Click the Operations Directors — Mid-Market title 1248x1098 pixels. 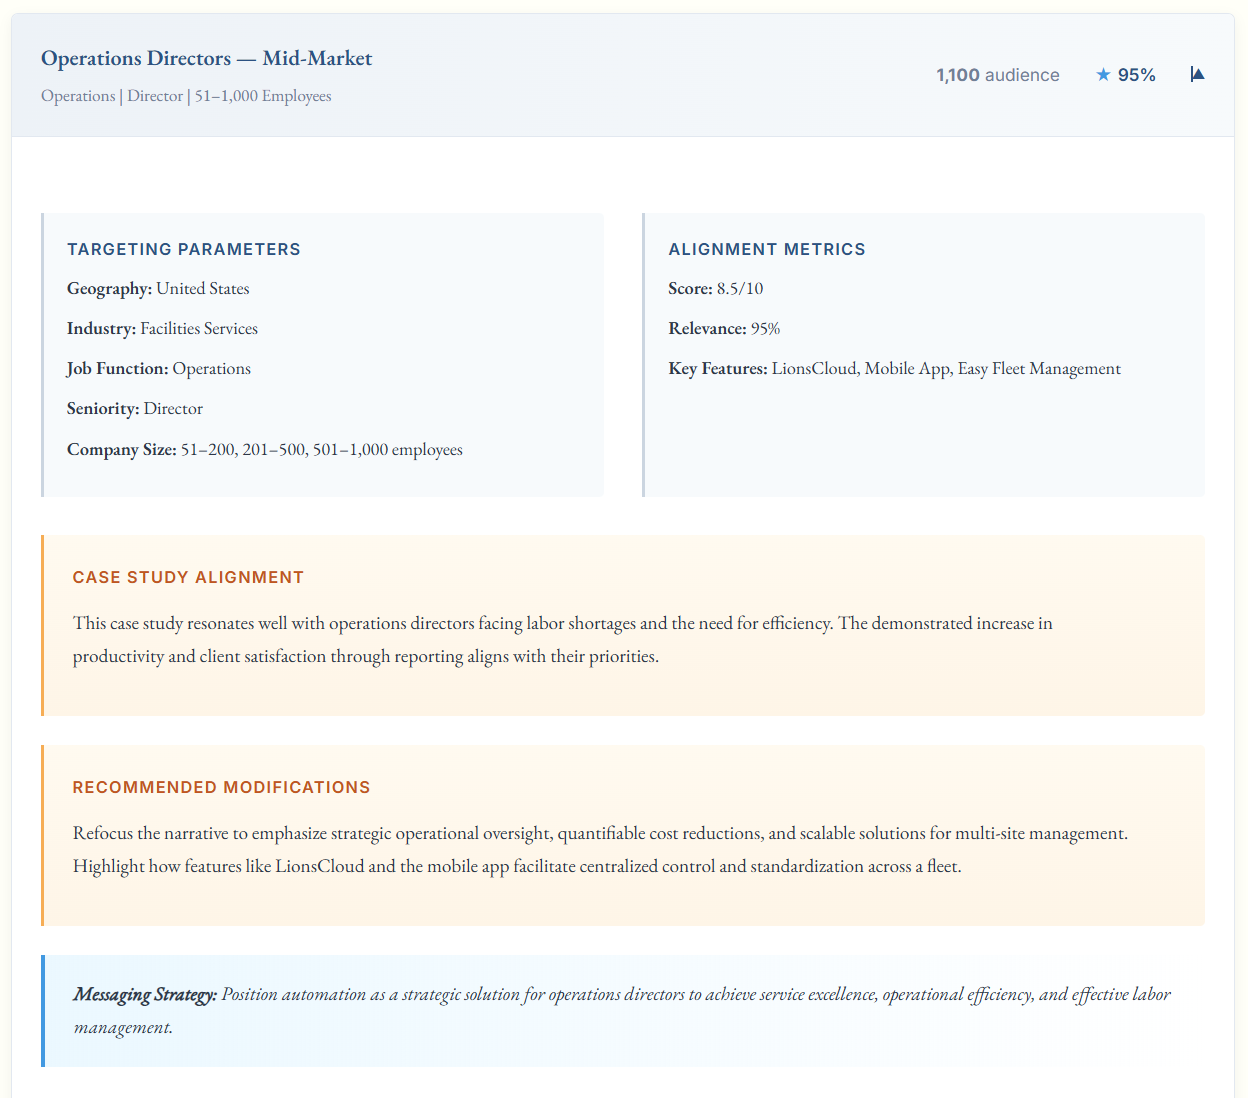pyautogui.click(x=206, y=59)
